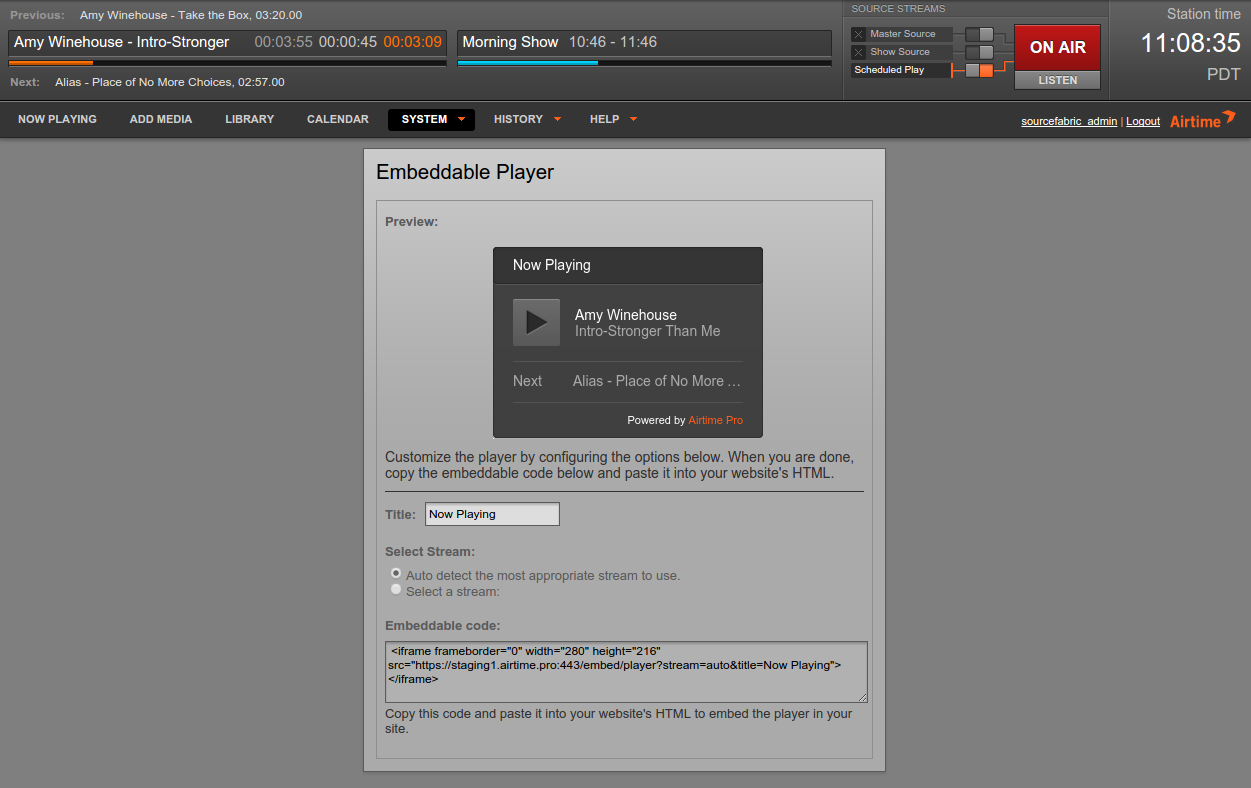The height and width of the screenshot is (788, 1251).
Task: Click the ON AIR indicator
Action: coord(1057,47)
